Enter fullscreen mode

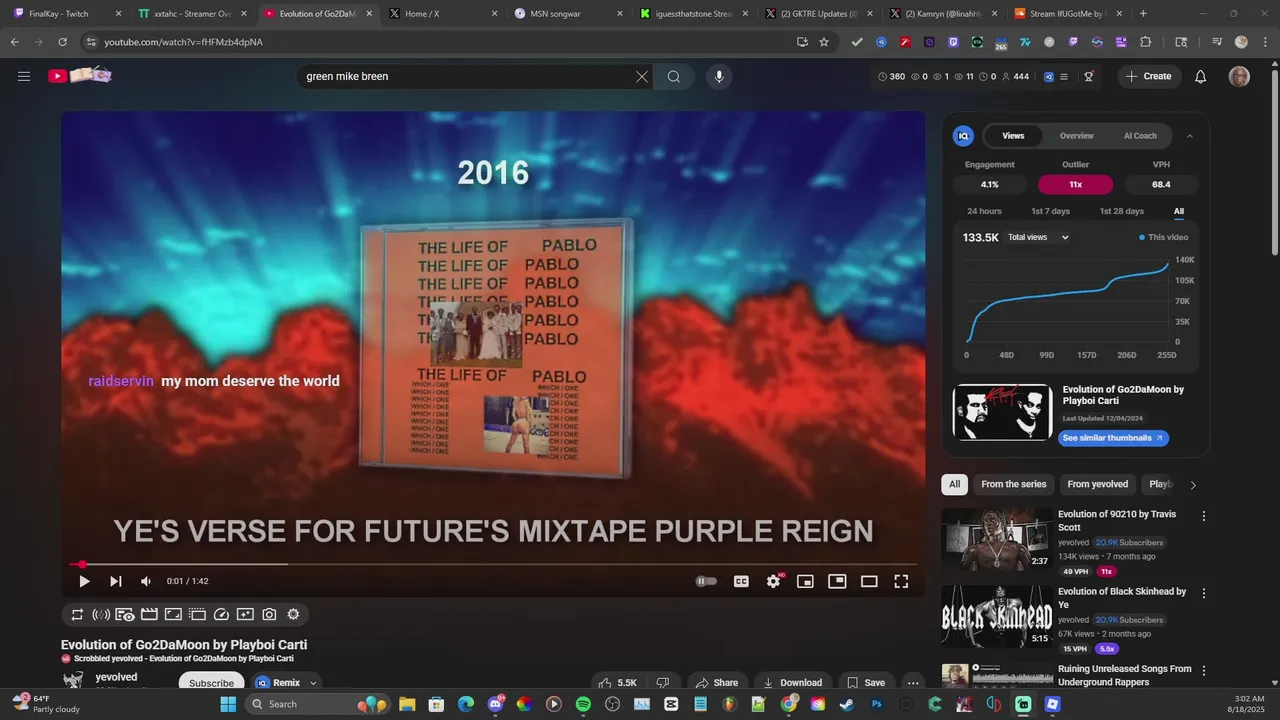(x=901, y=581)
